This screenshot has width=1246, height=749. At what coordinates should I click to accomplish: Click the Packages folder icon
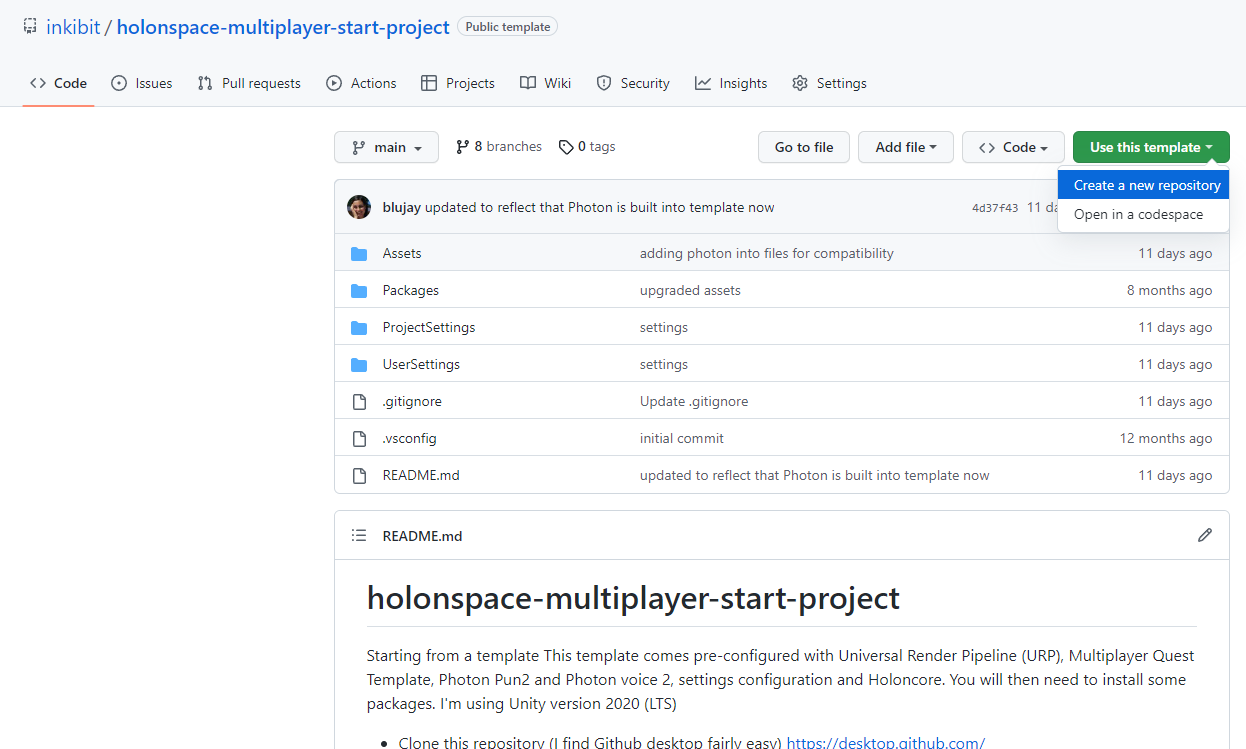pyautogui.click(x=359, y=290)
